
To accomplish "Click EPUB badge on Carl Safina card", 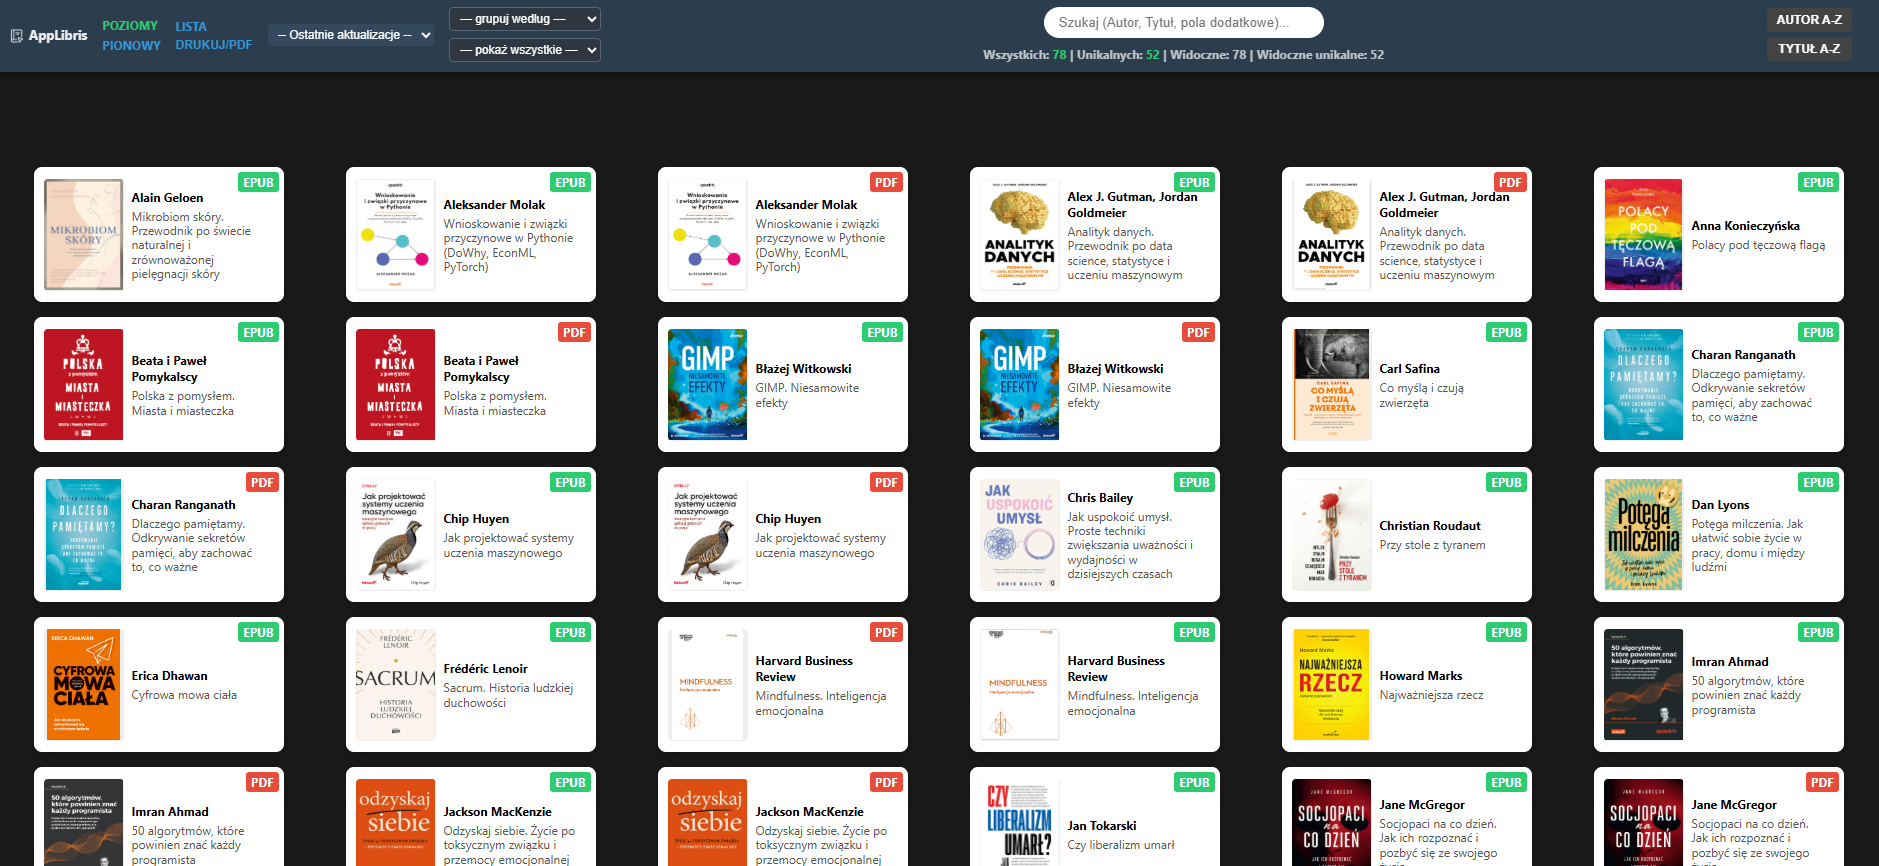I will [1506, 333].
